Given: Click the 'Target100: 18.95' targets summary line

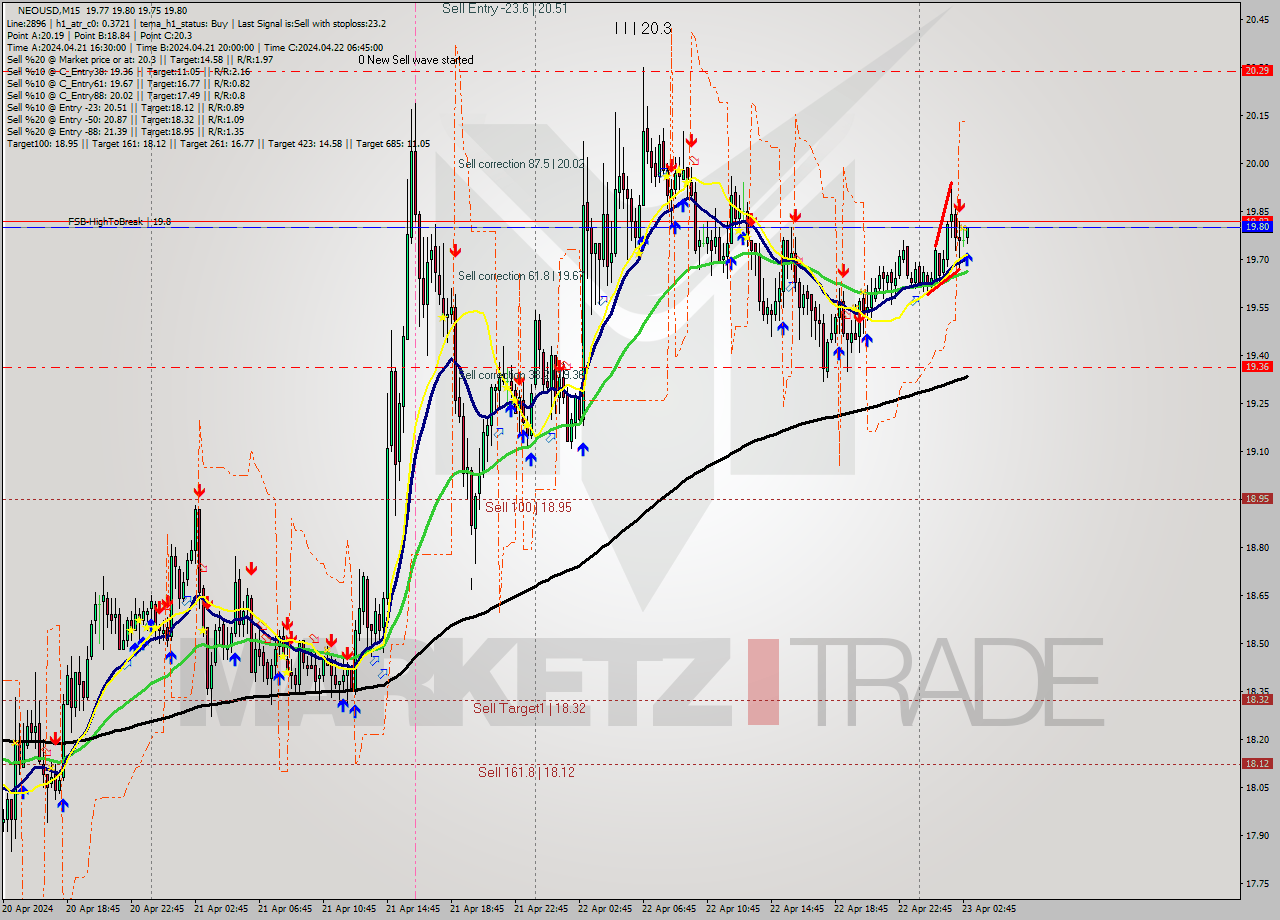Looking at the screenshot, I should [218, 143].
